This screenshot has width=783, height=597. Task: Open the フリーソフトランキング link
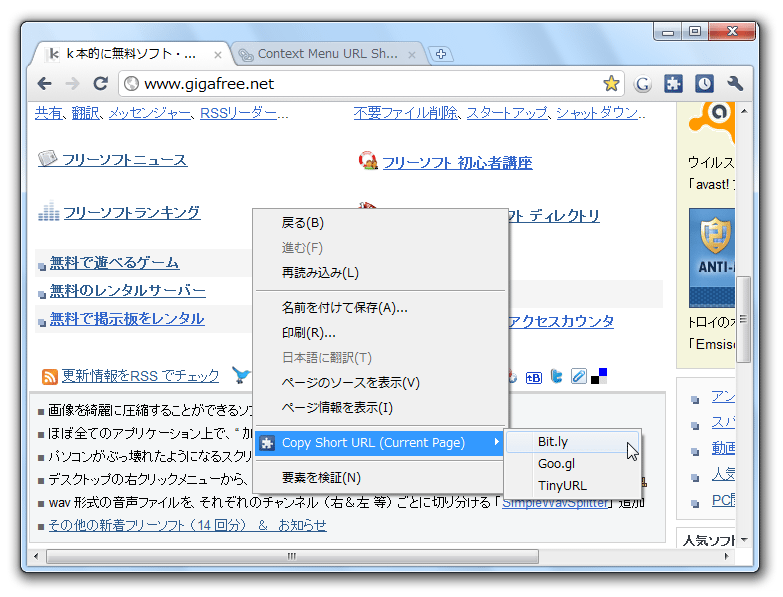[x=132, y=213]
